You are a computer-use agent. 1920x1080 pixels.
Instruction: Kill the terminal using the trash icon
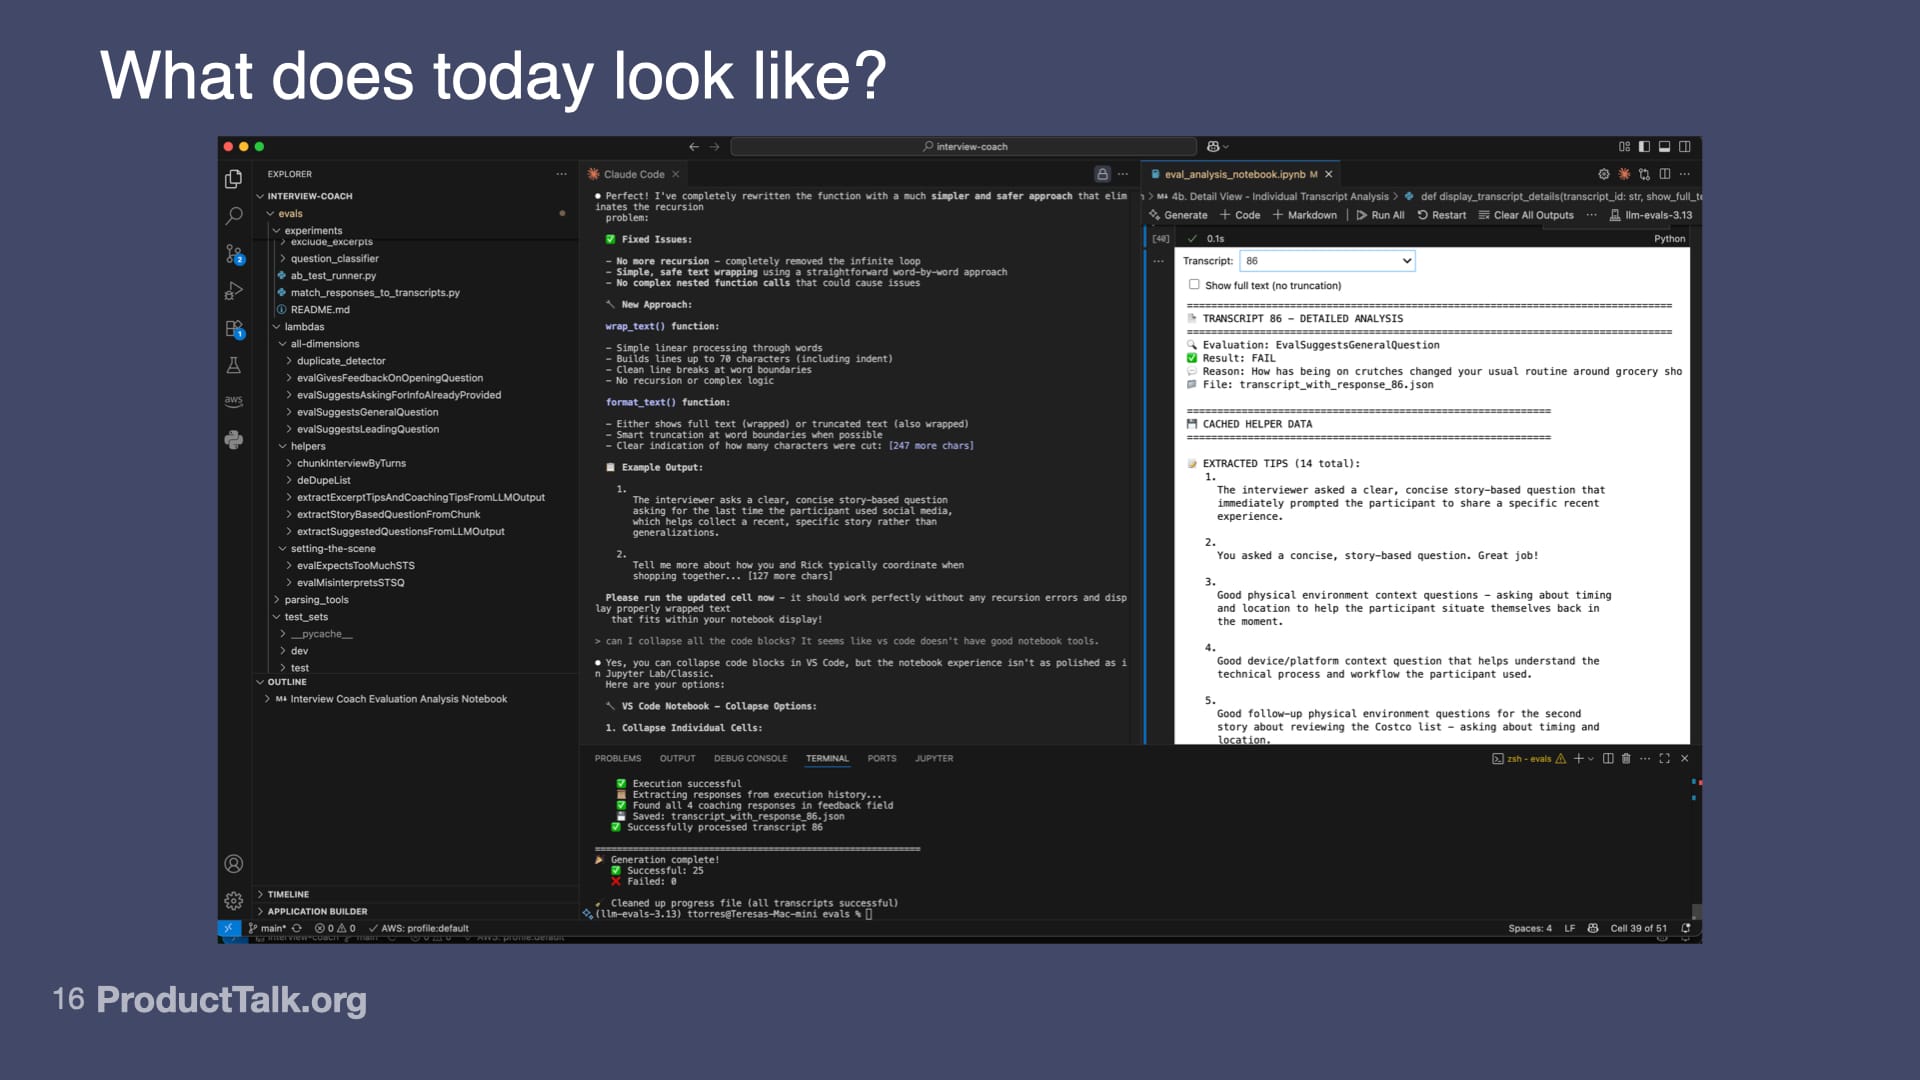click(1628, 758)
